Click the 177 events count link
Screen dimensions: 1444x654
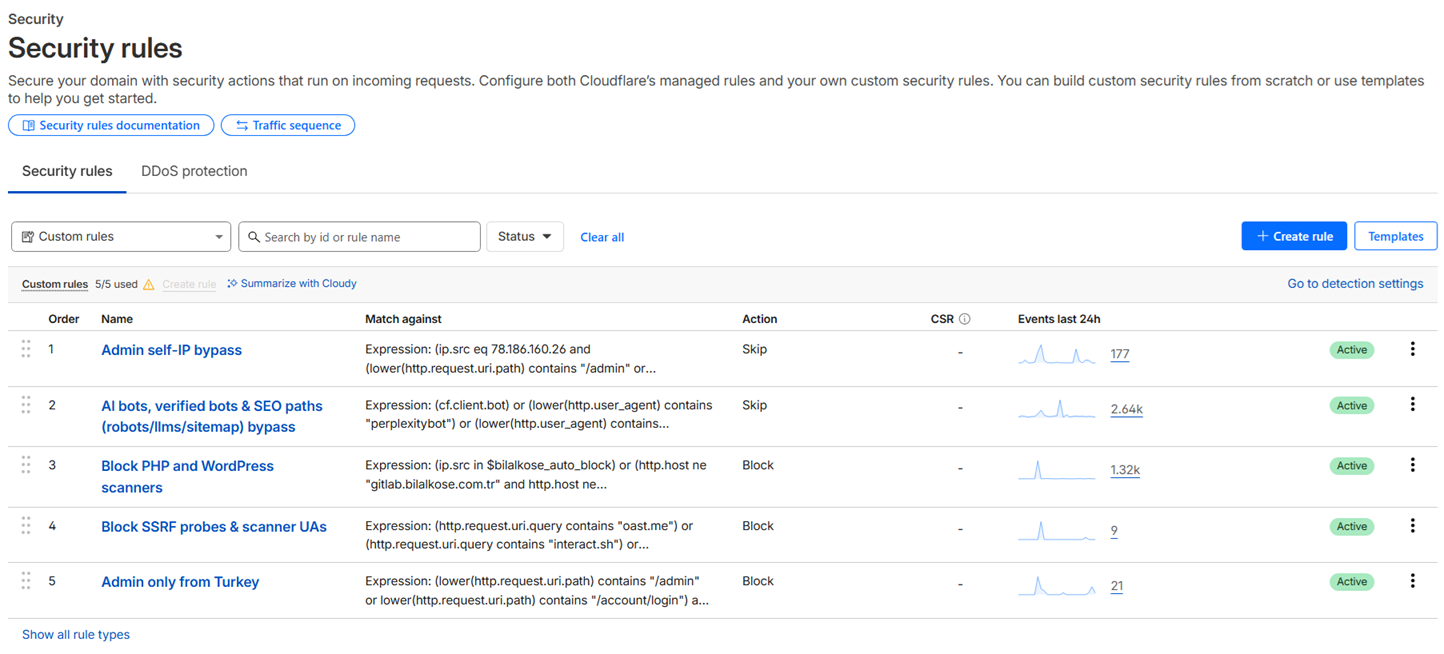click(1120, 354)
